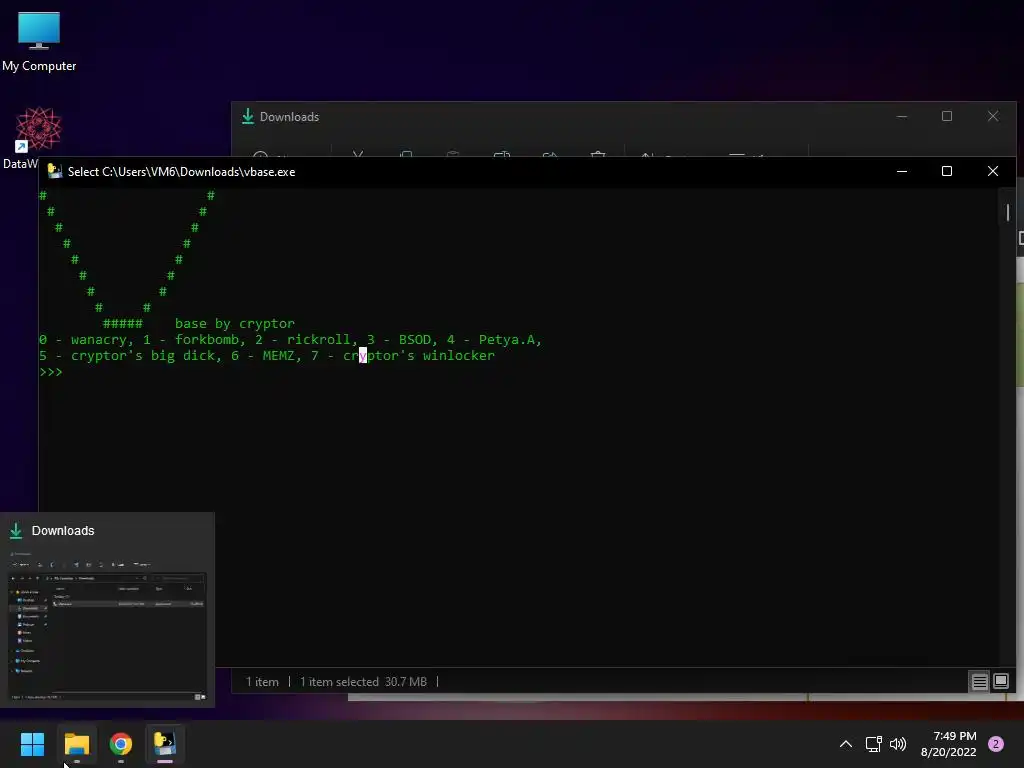Open the notification center badge showing 2

(996, 744)
